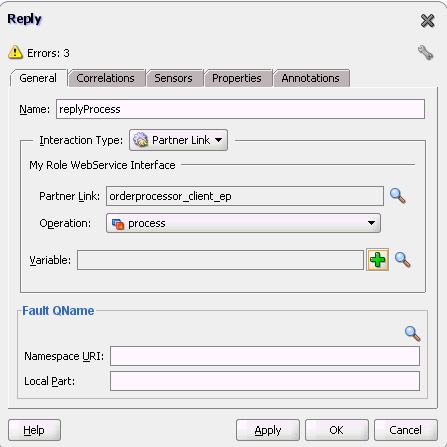The height and width of the screenshot is (447, 447).
Task: Click the Help button
Action: pos(34,430)
